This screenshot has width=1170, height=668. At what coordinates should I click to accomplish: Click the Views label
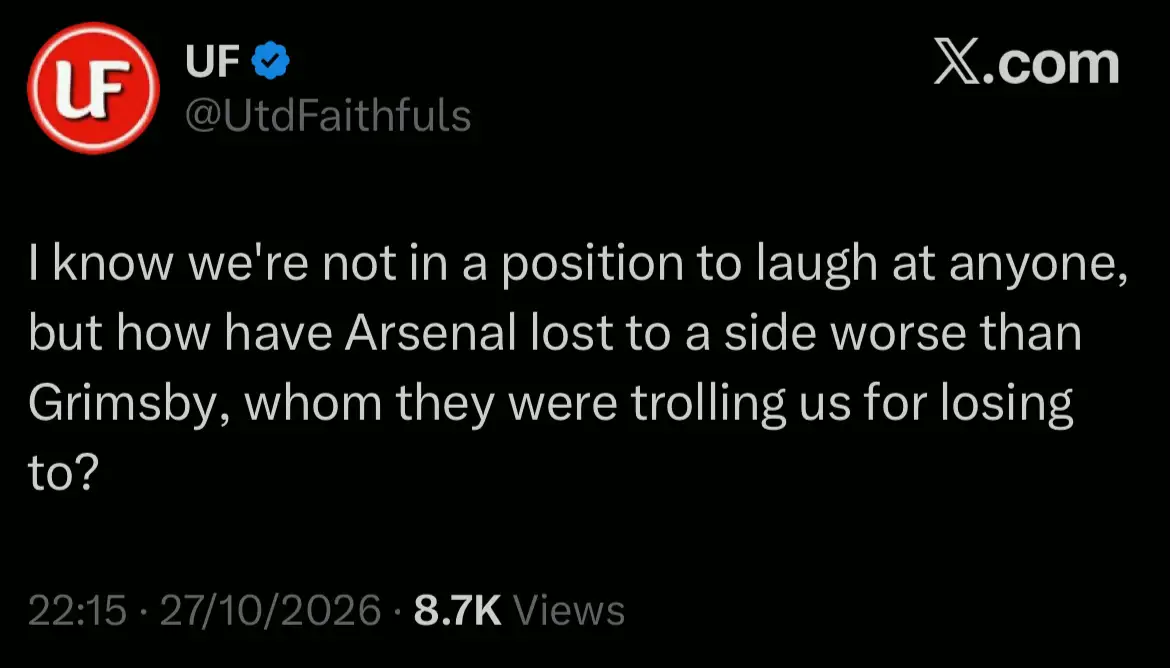(569, 610)
